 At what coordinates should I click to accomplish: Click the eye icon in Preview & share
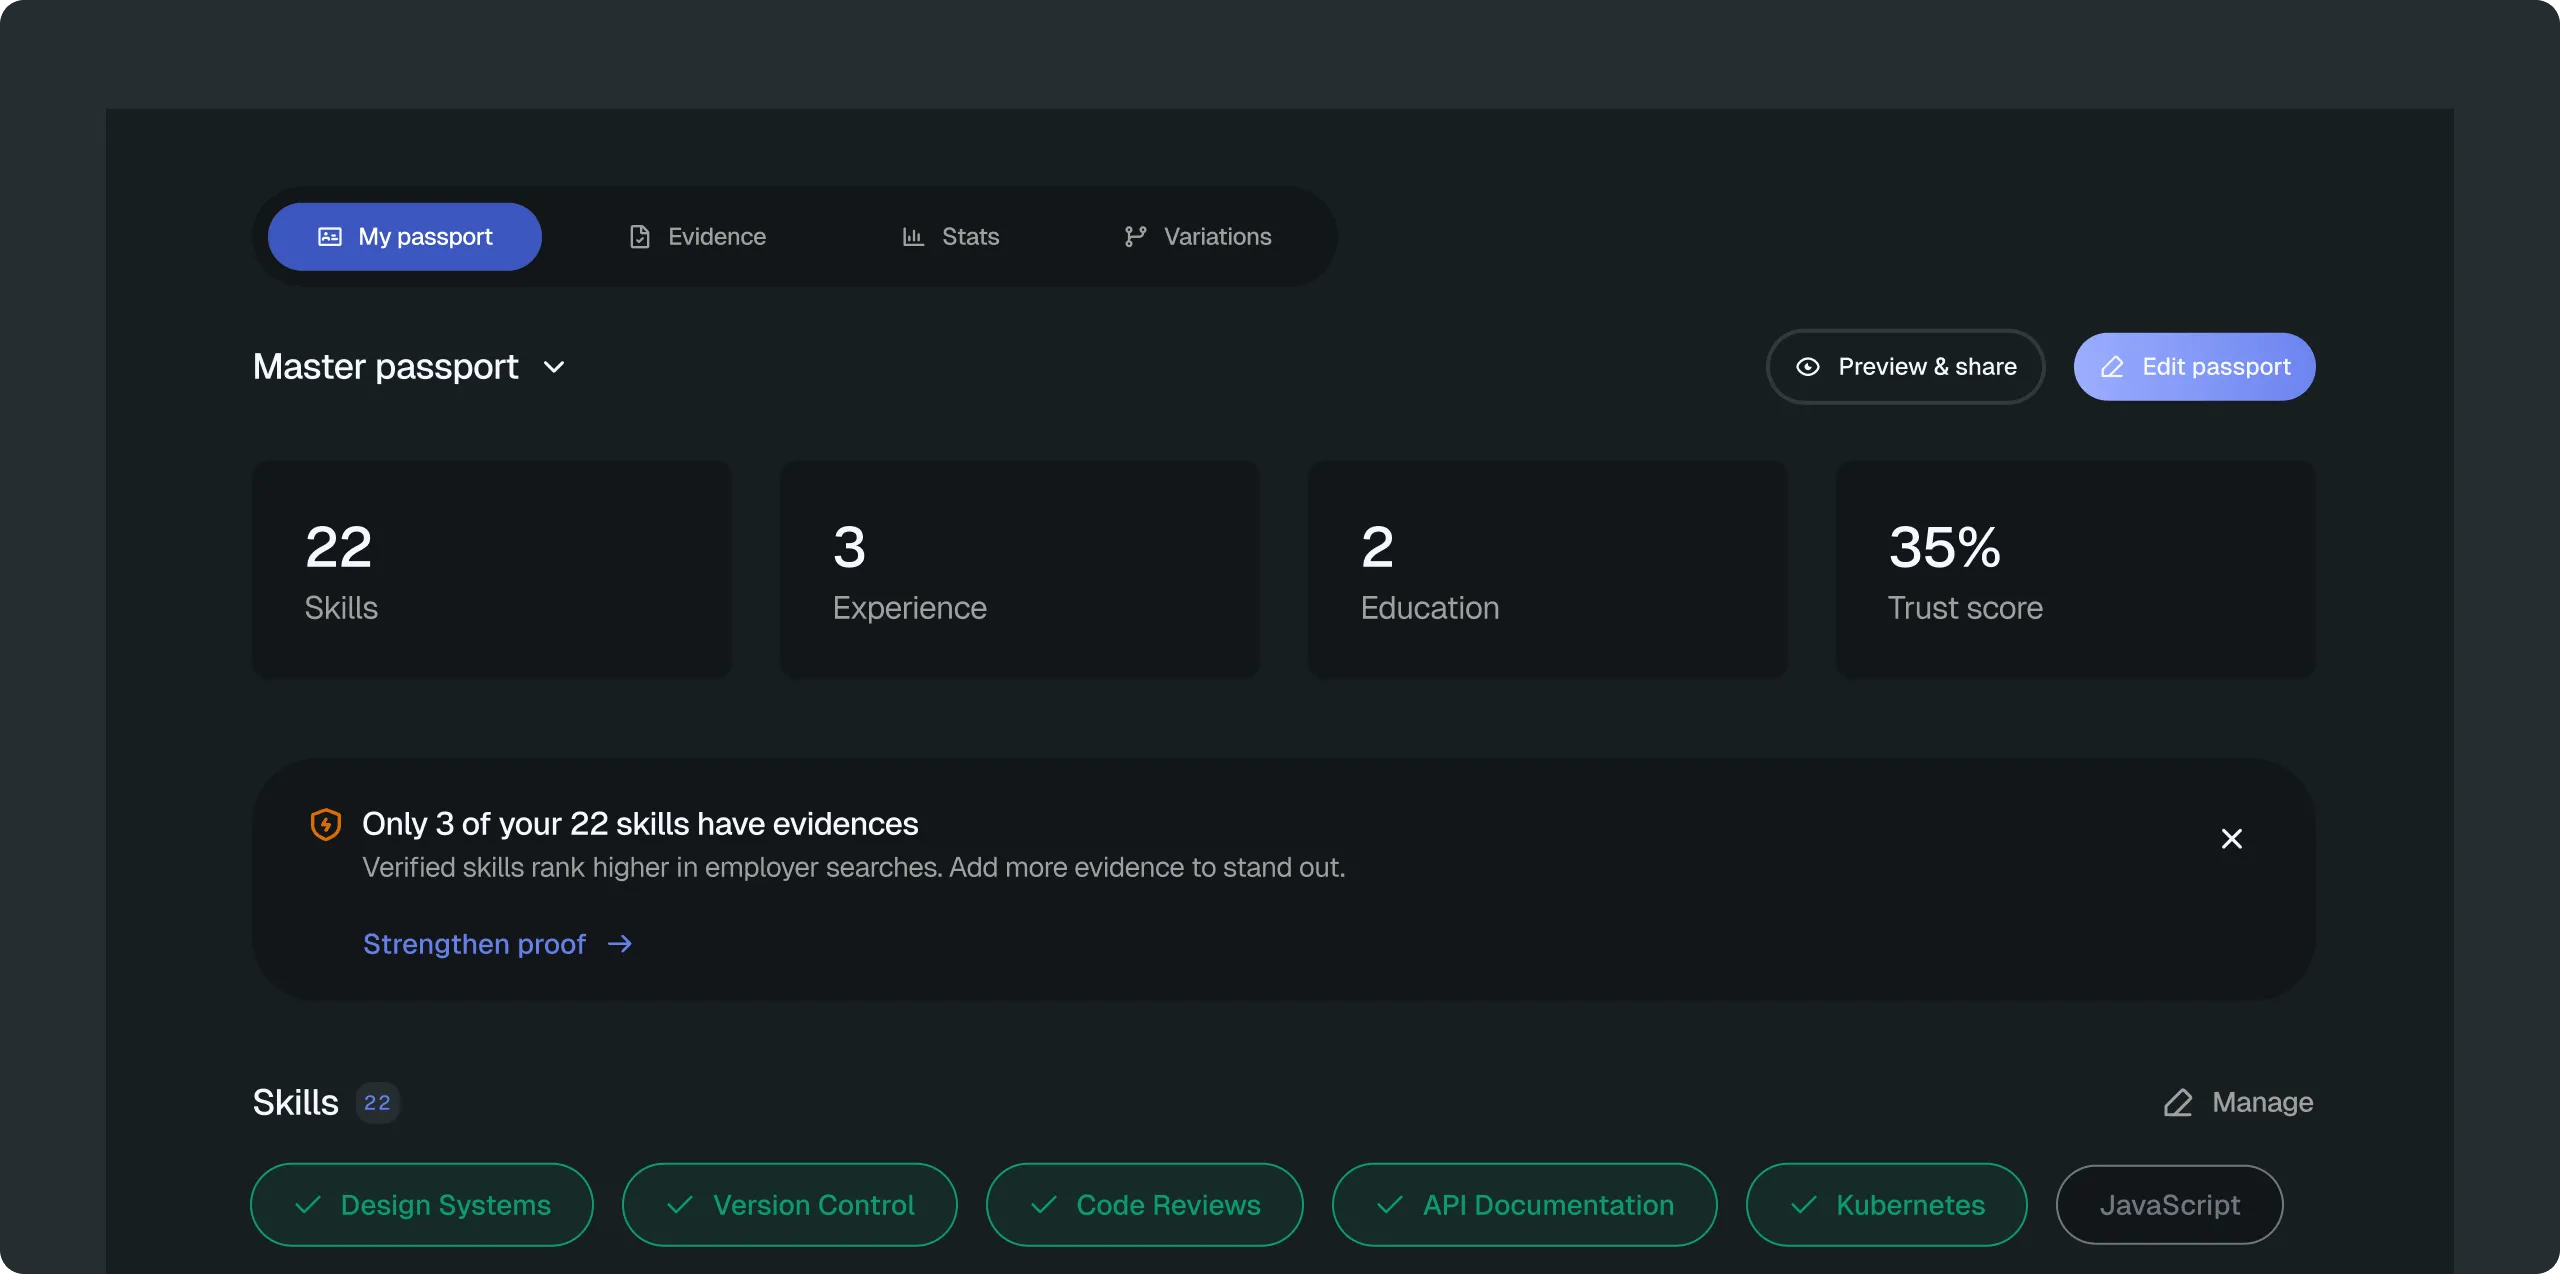pyautogui.click(x=1808, y=367)
